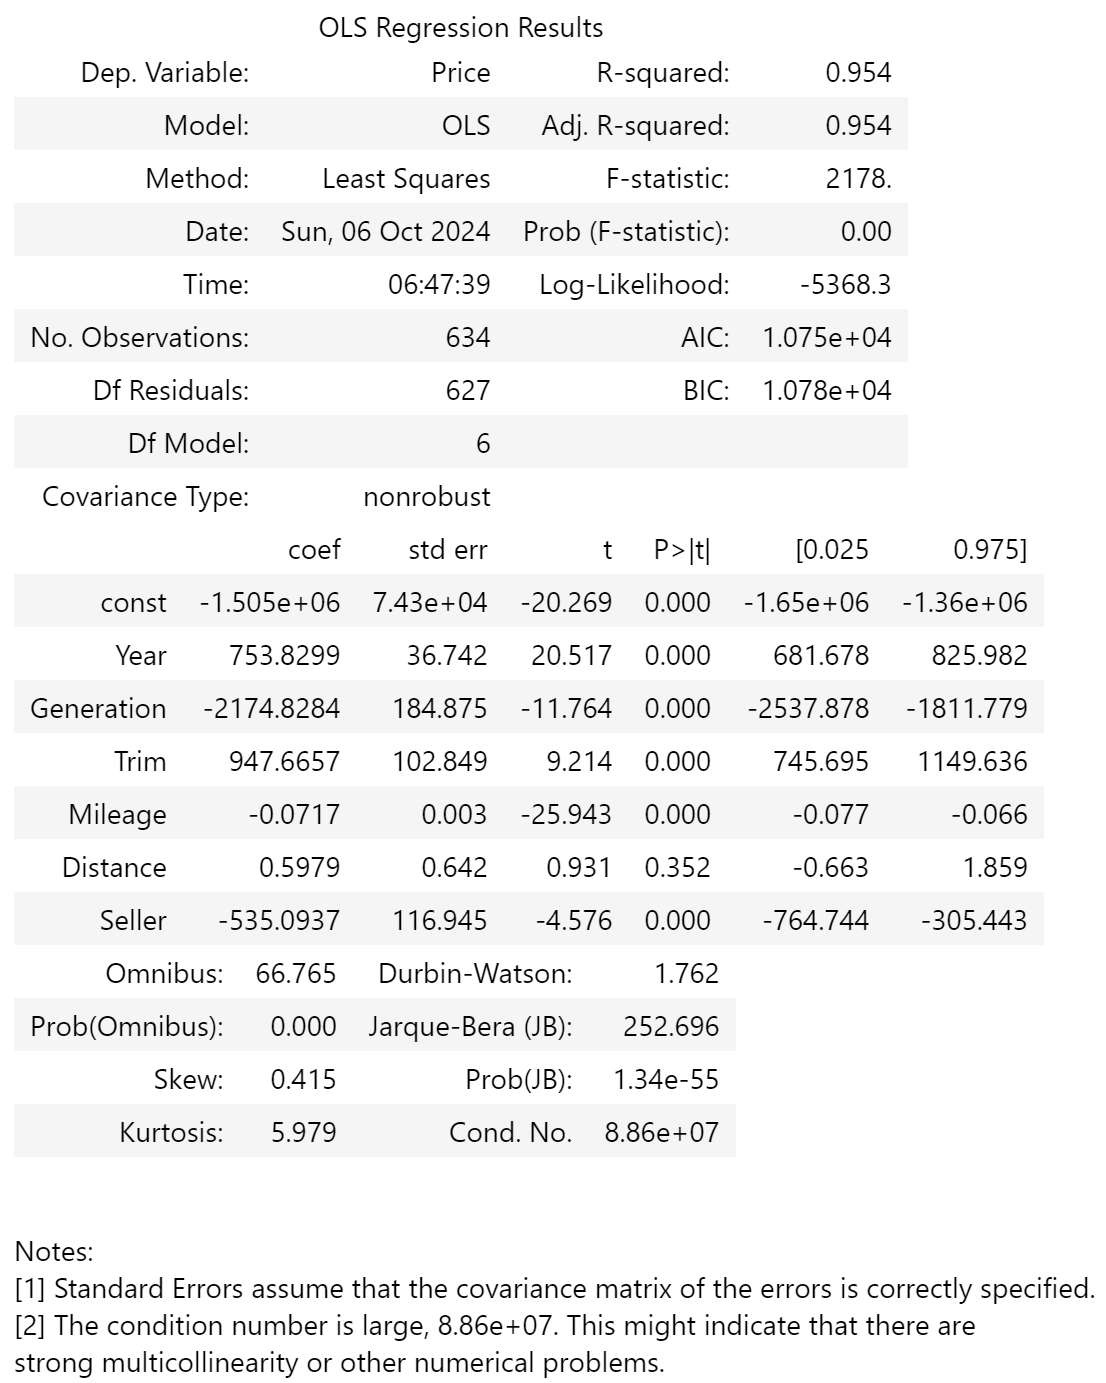Select the const row label
The image size is (1106, 1383).
(x=133, y=603)
